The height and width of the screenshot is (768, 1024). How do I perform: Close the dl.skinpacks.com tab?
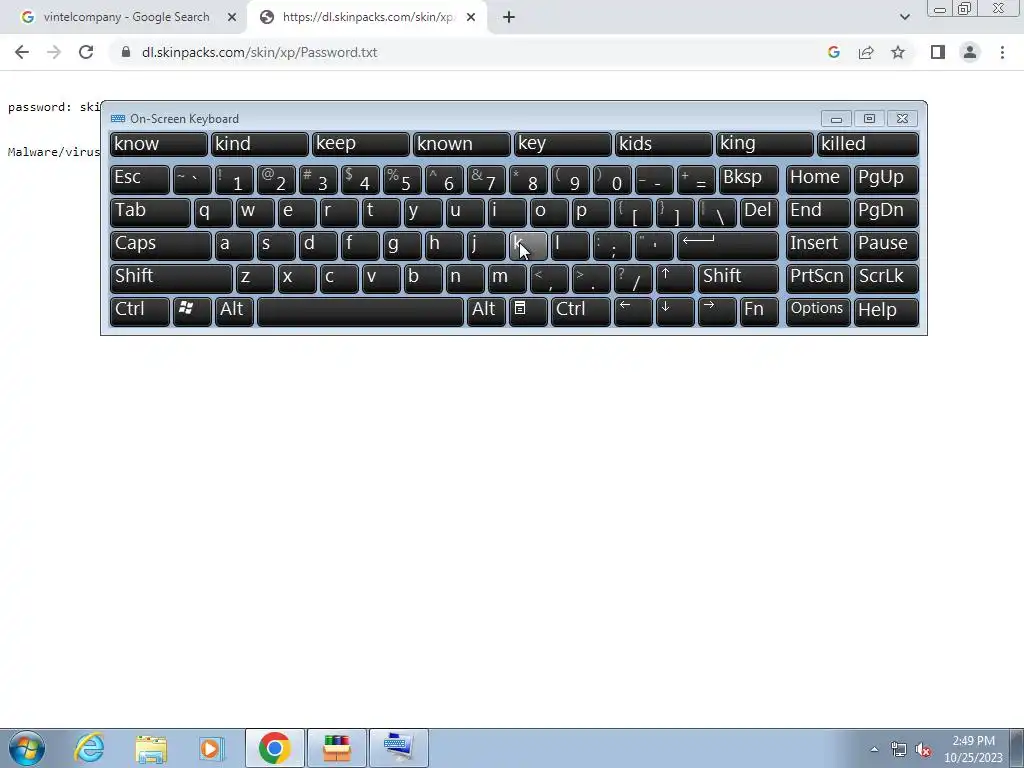[471, 17]
